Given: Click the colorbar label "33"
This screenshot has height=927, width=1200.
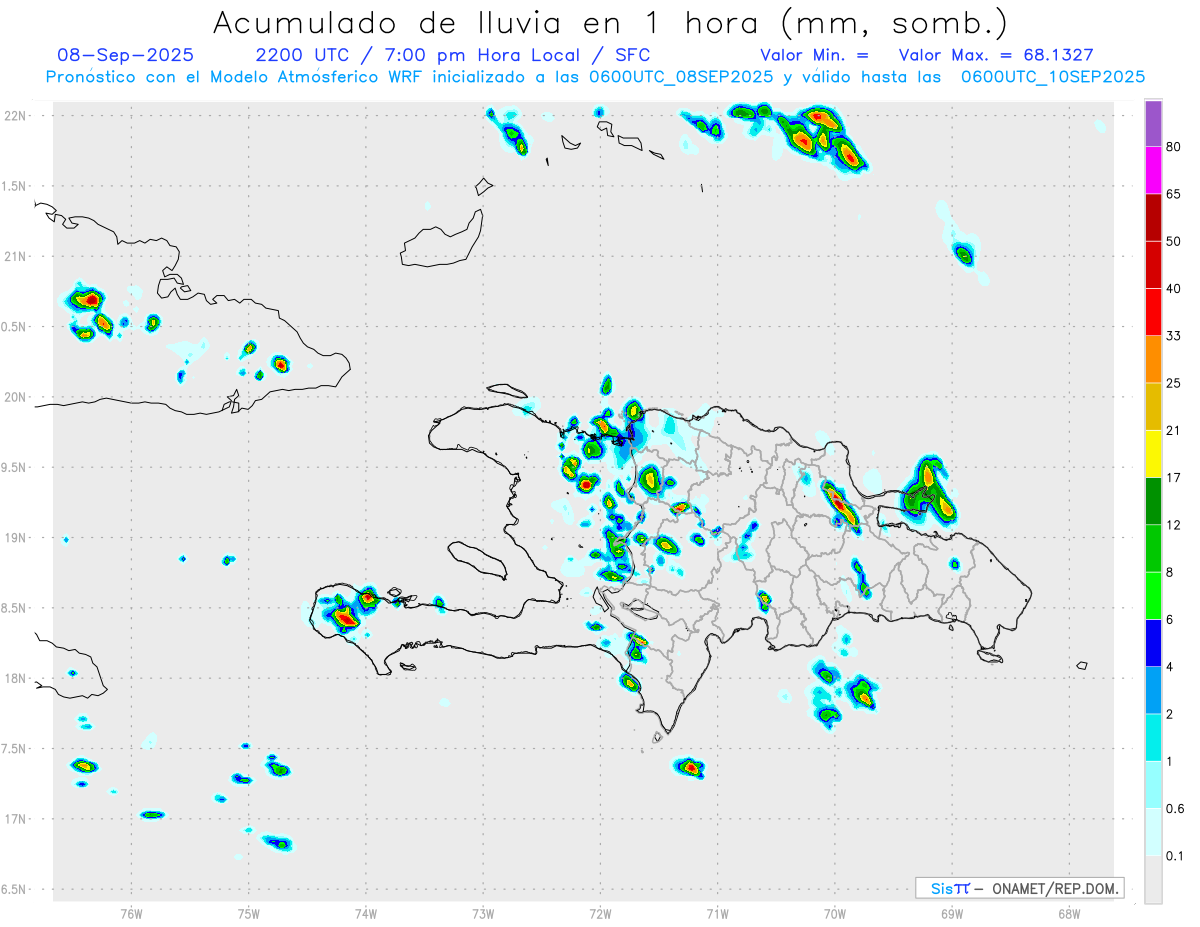Looking at the screenshot, I should 1174,336.
